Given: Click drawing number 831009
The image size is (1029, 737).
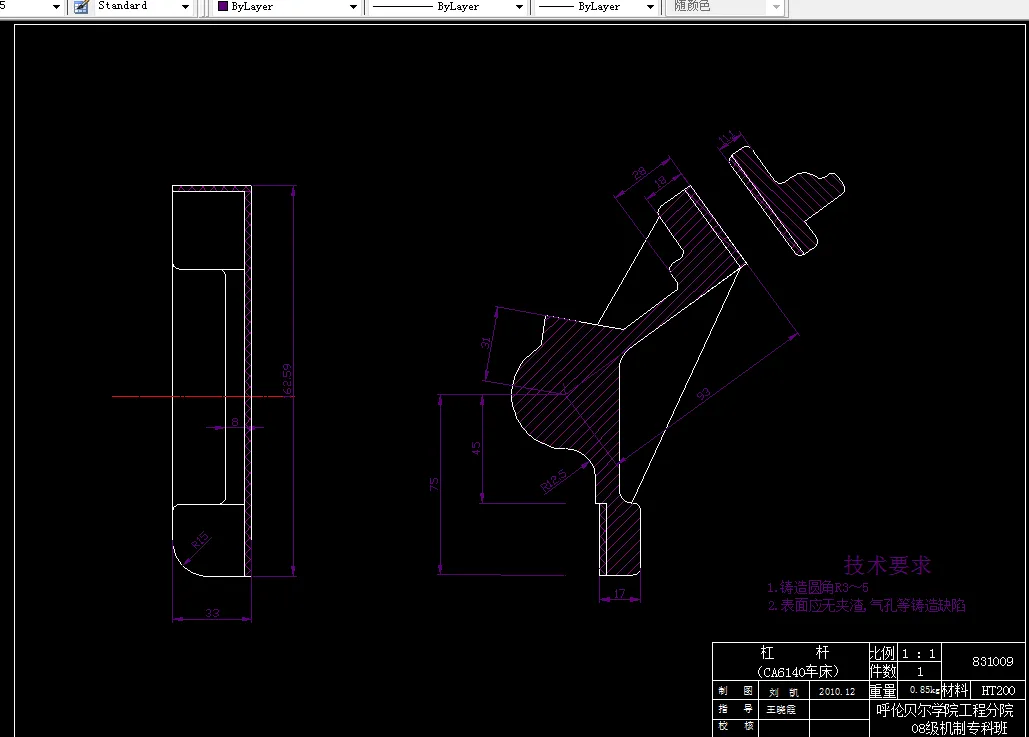Looking at the screenshot, I should (992, 662).
